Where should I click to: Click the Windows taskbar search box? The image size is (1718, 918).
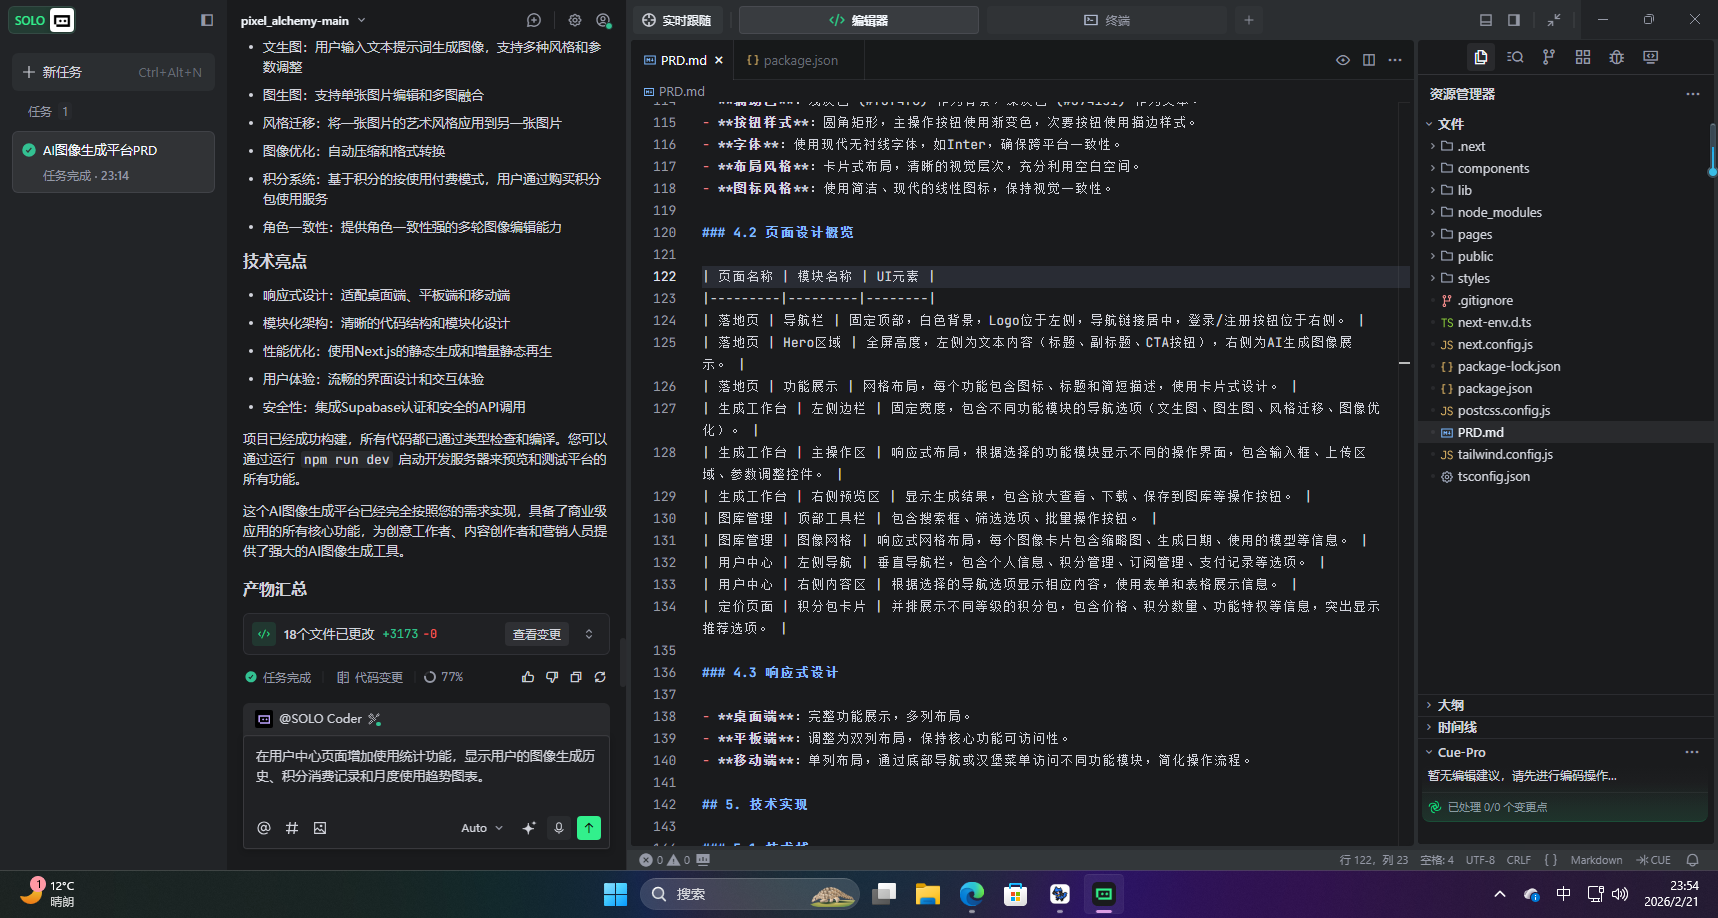pos(750,893)
